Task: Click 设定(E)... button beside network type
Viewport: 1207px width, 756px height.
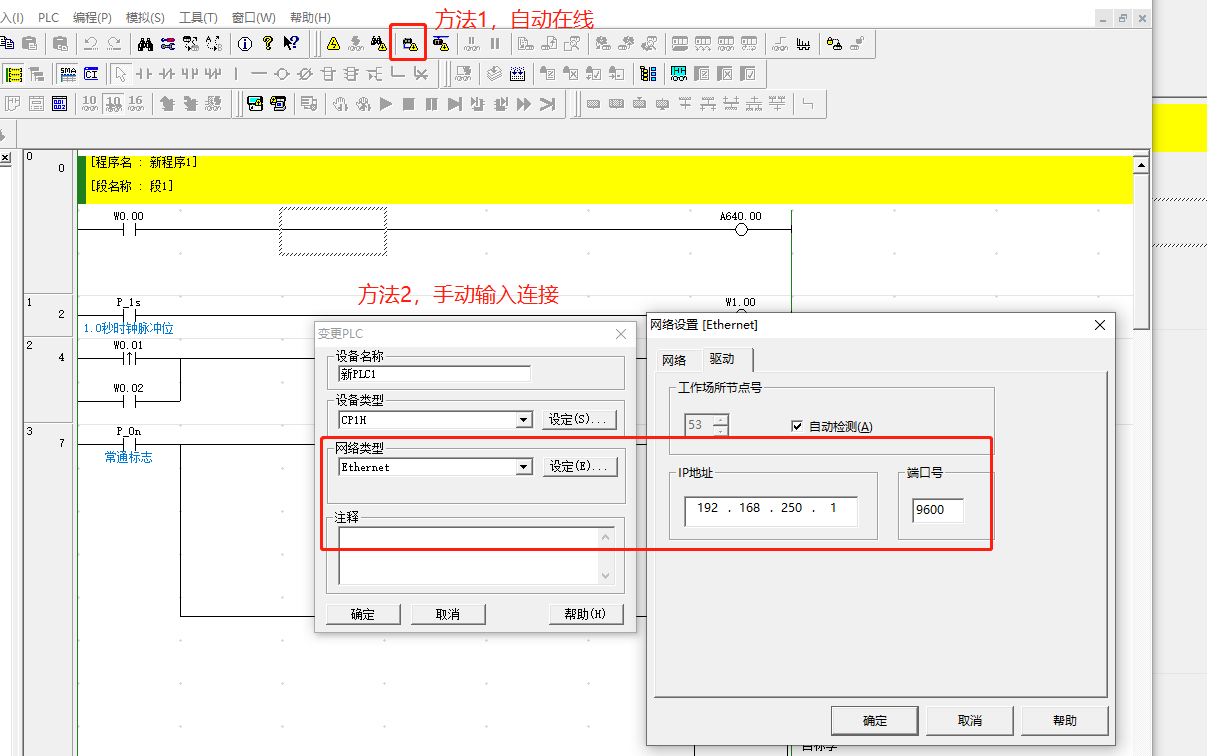Action: click(x=580, y=467)
